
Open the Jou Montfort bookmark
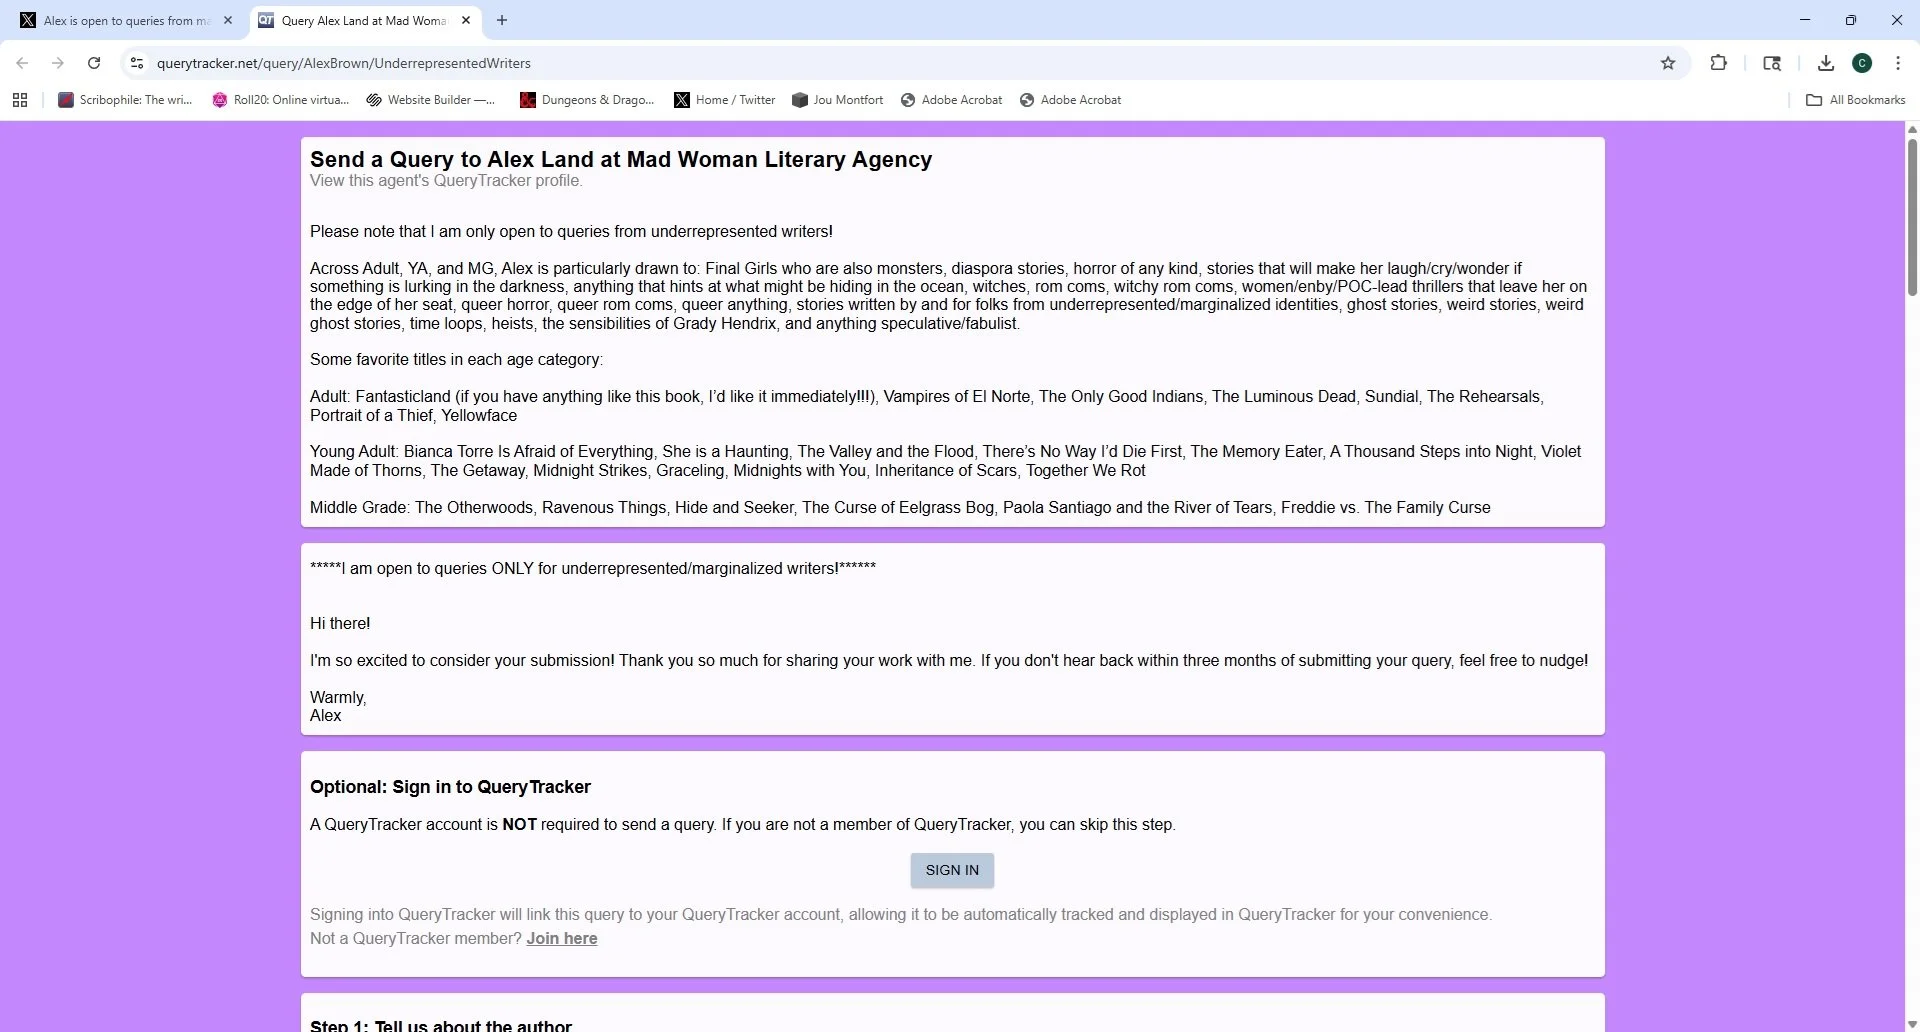tap(838, 100)
